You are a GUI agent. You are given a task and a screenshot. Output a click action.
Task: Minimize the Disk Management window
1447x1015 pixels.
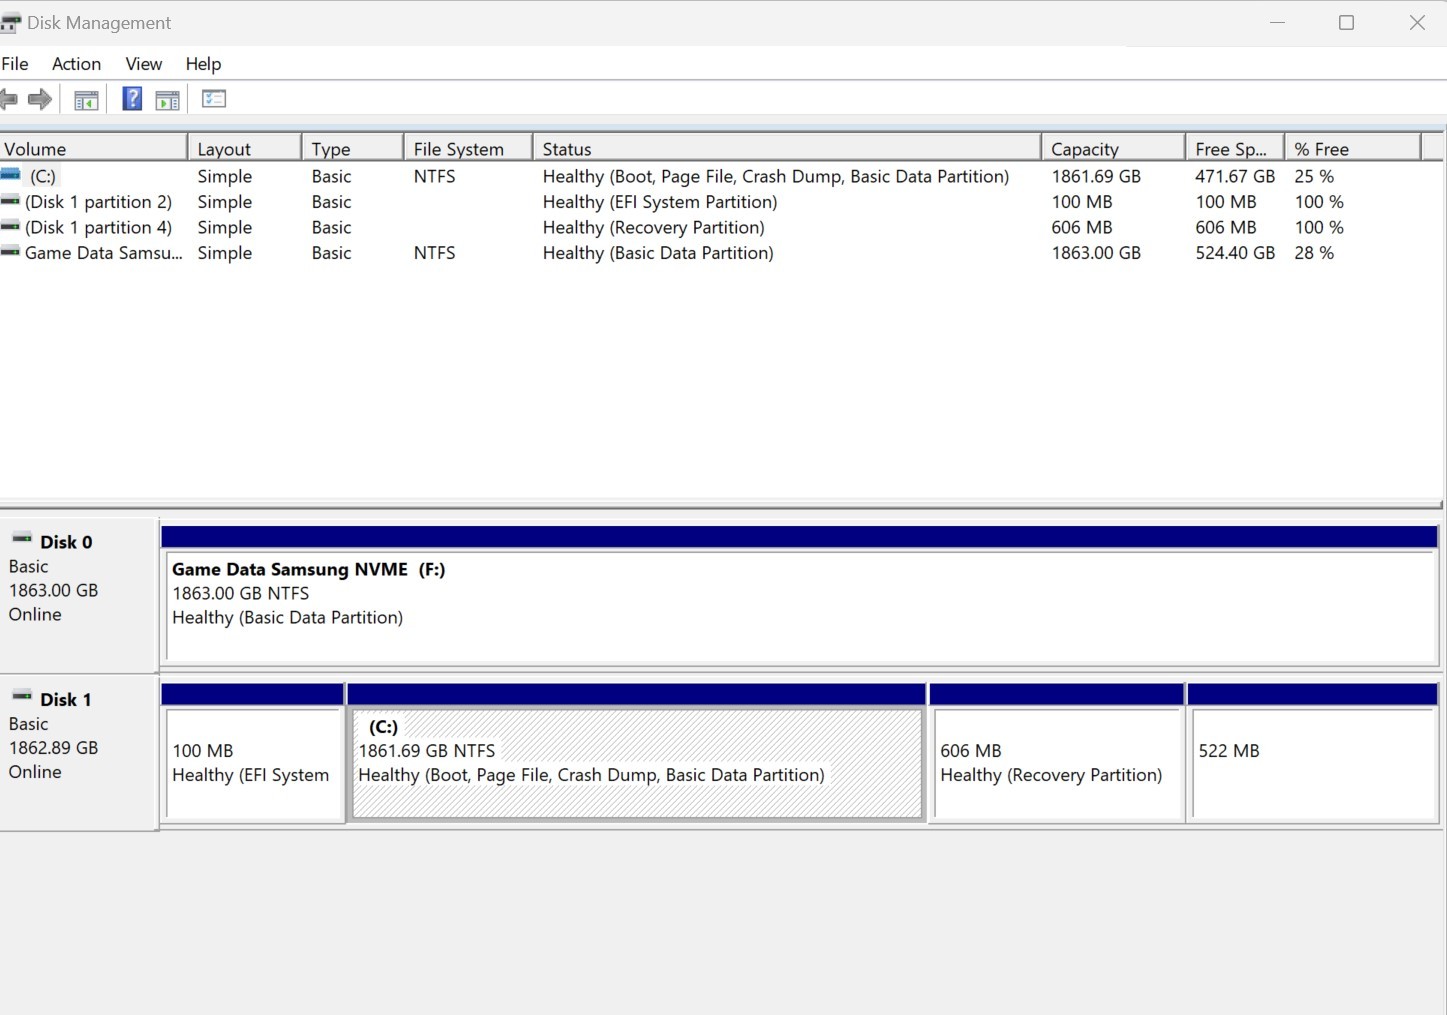1277,23
